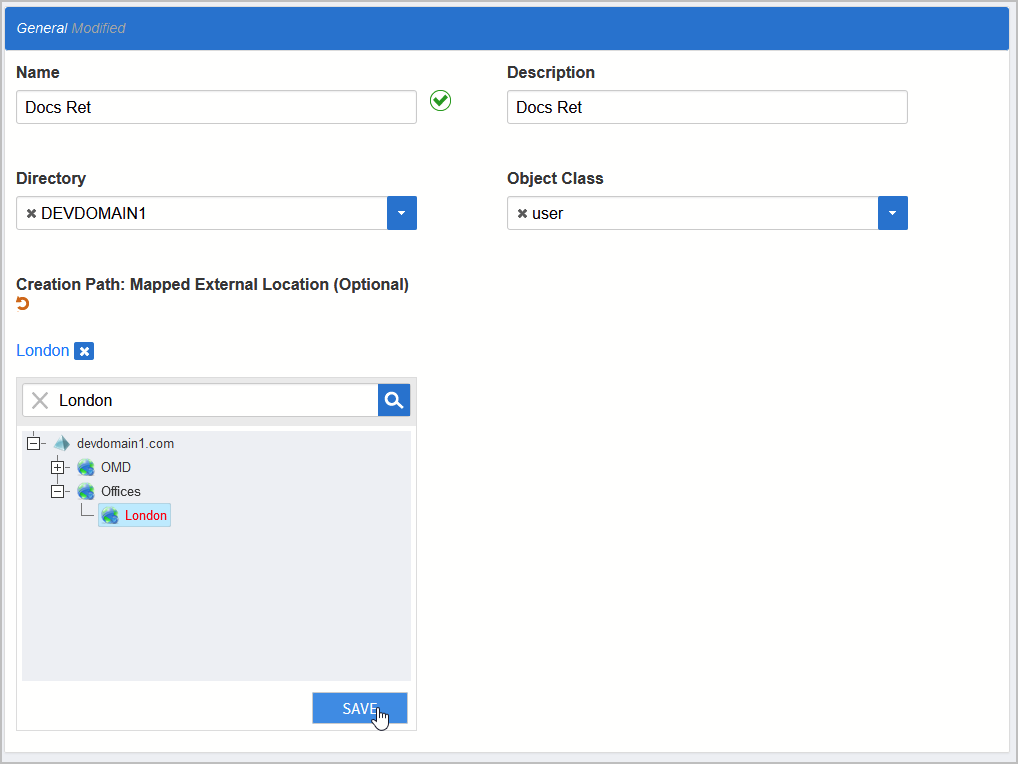The height and width of the screenshot is (764, 1018).
Task: Clear the London search text with X
Action: (x=40, y=400)
